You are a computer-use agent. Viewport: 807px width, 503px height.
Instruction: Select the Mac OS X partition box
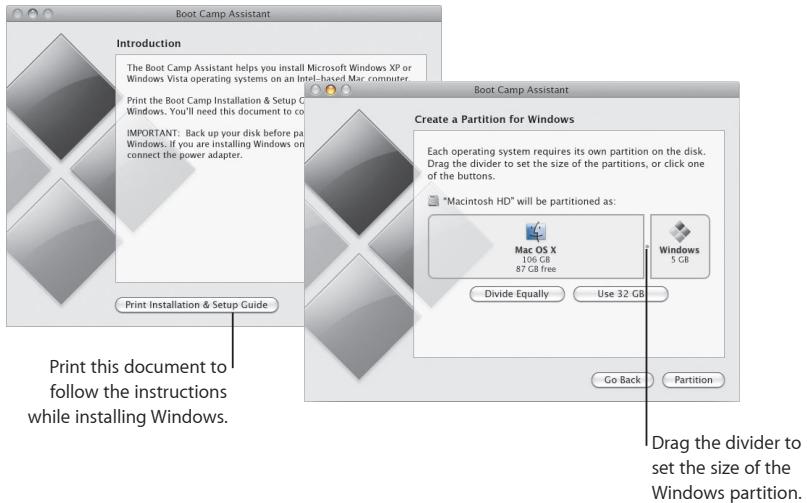click(x=536, y=247)
